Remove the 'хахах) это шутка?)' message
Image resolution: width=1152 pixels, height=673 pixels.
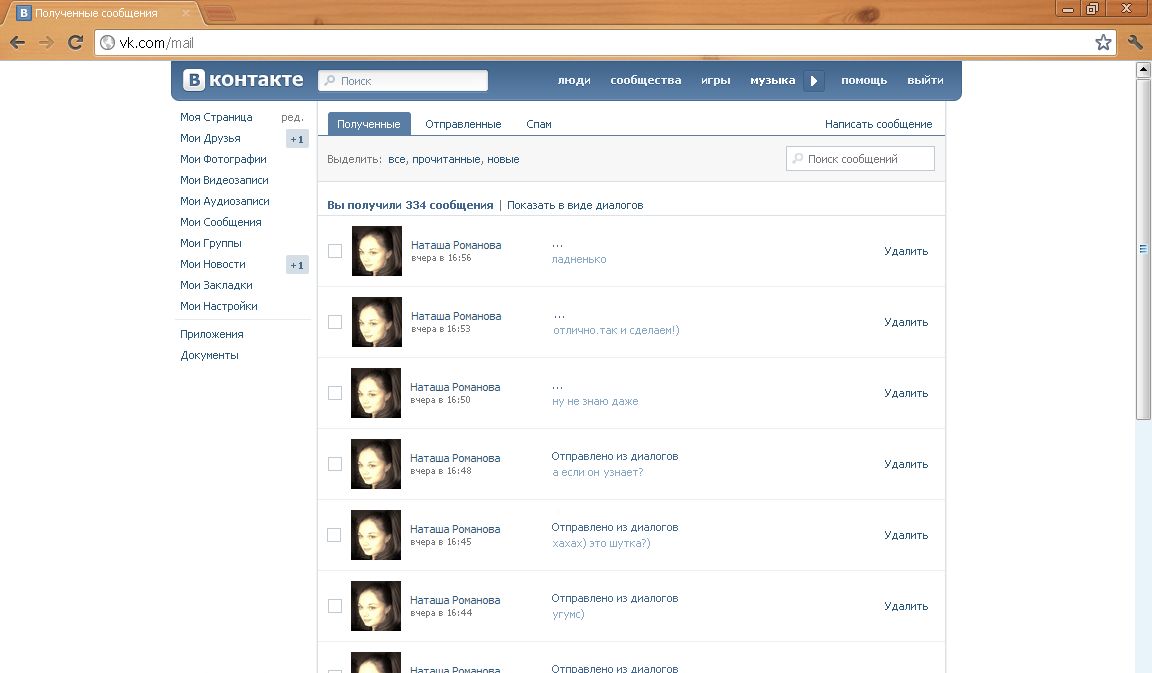[906, 535]
